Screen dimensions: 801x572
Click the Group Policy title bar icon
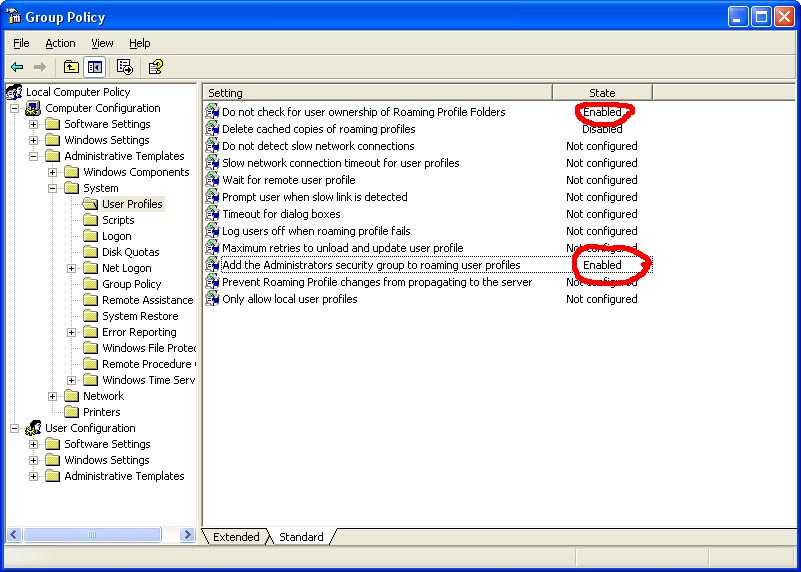pyautogui.click(x=14, y=16)
